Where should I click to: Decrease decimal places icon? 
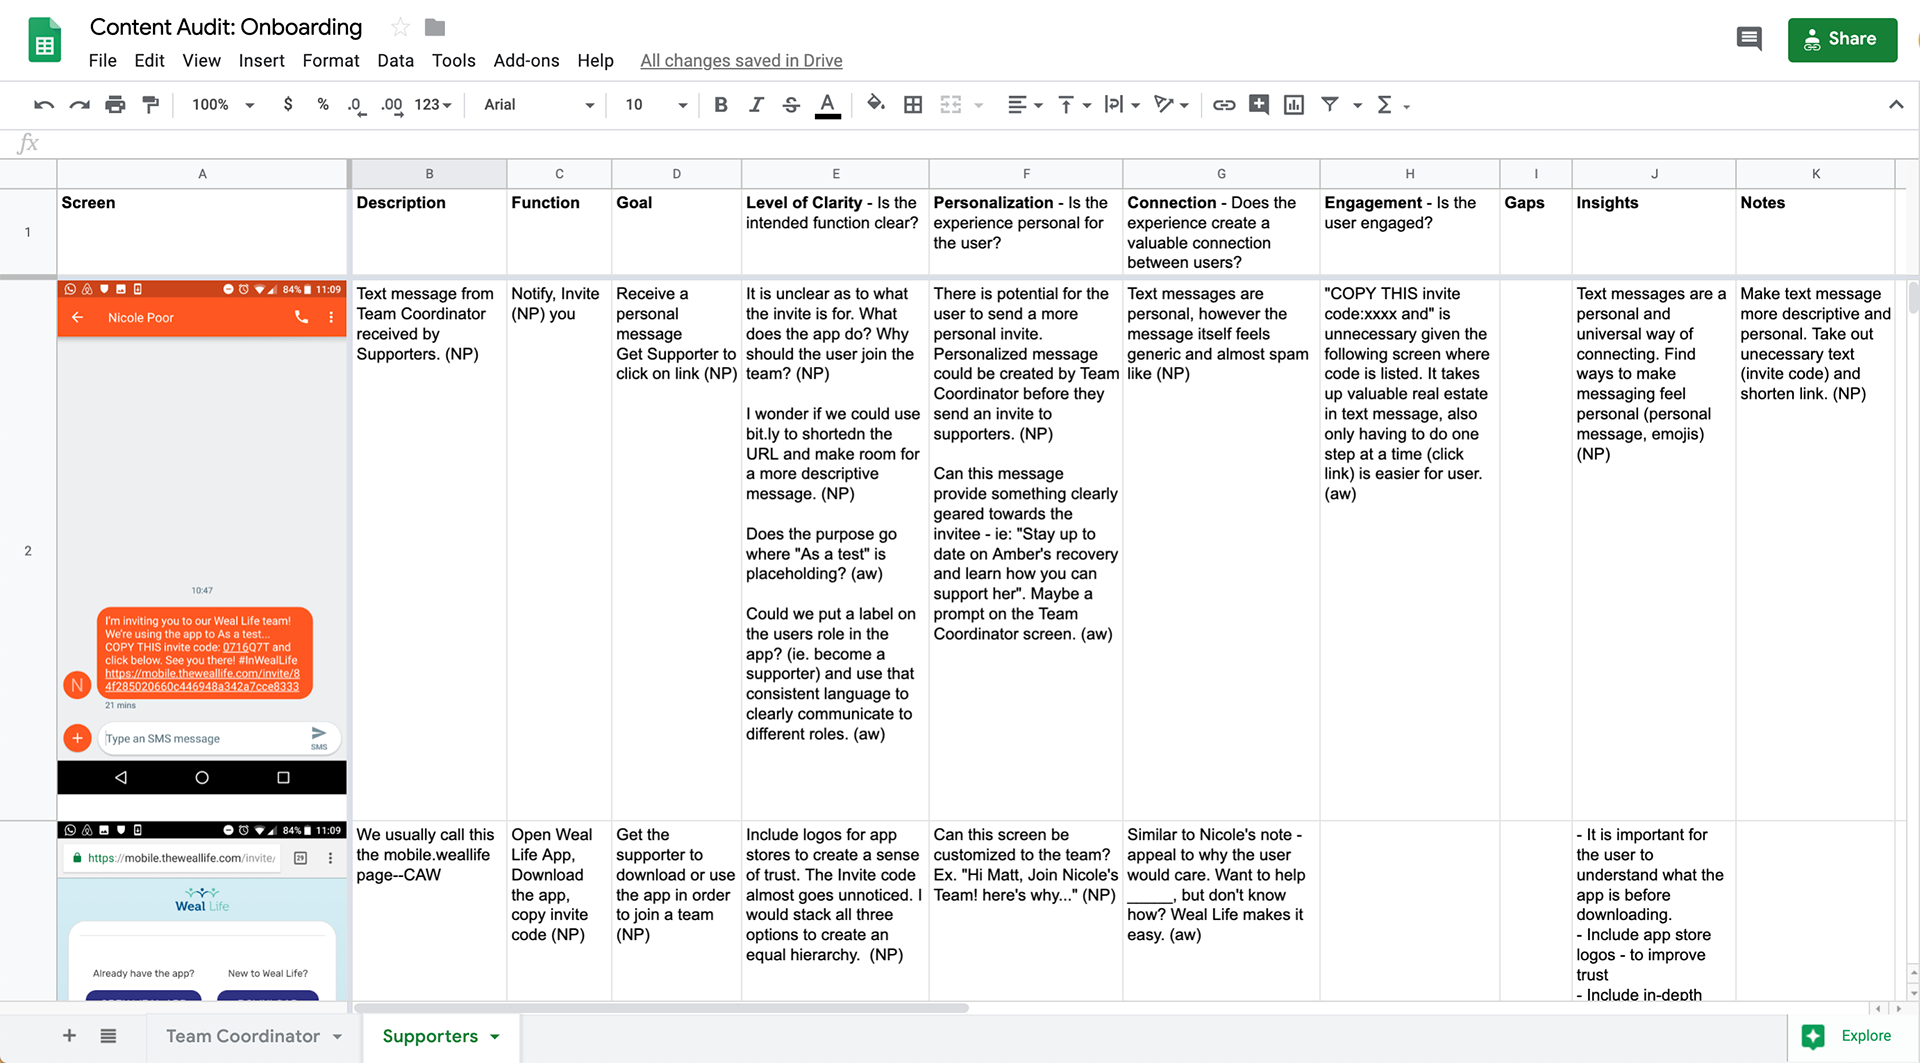[355, 105]
